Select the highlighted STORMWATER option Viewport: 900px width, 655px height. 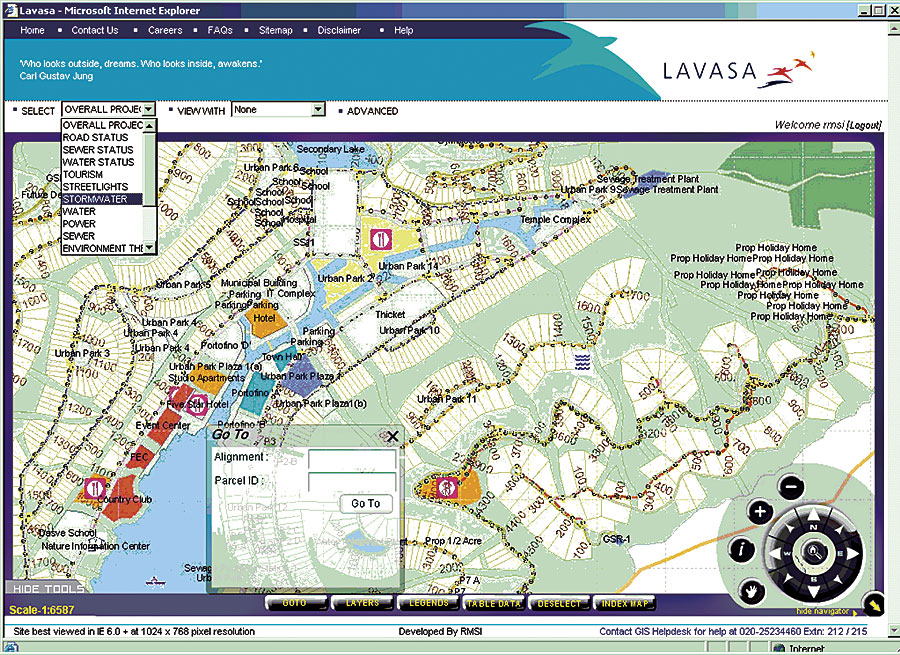pos(103,199)
